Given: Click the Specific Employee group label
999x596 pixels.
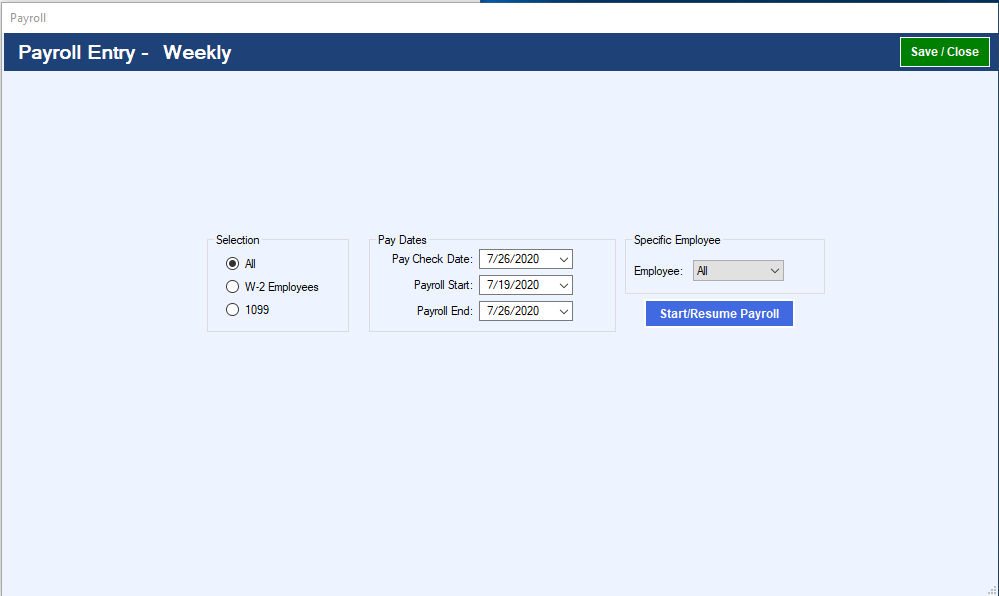Looking at the screenshot, I should tap(676, 240).
